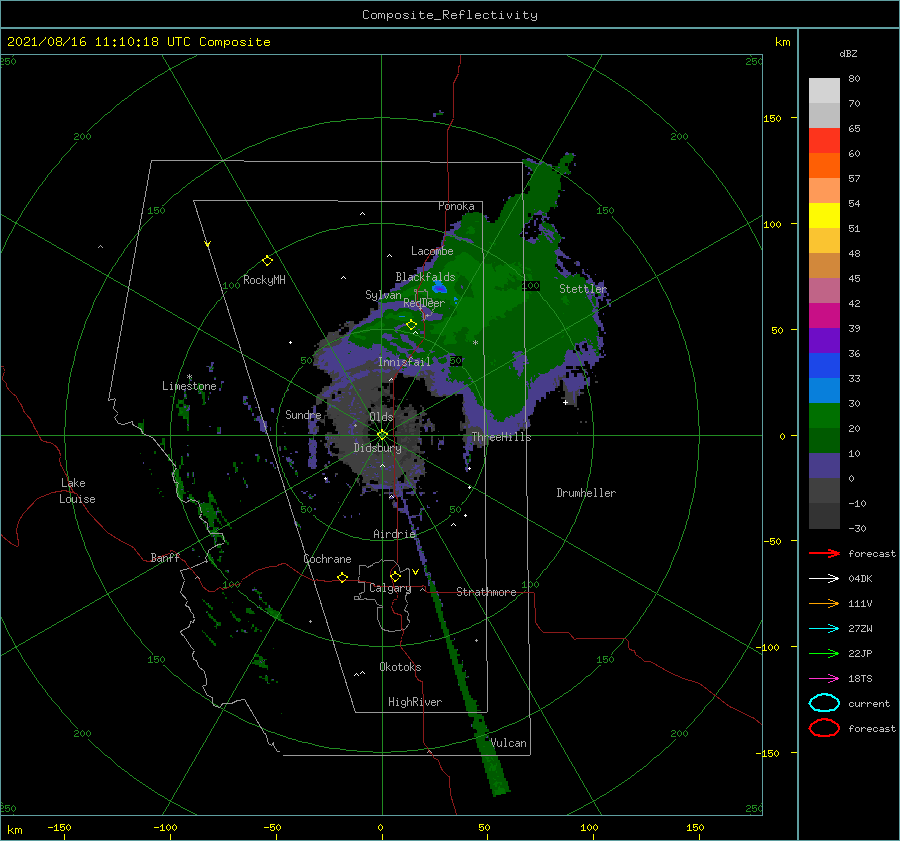Click the yellow diamond marker at the radar center
The height and width of the screenshot is (841, 900).
click(382, 435)
